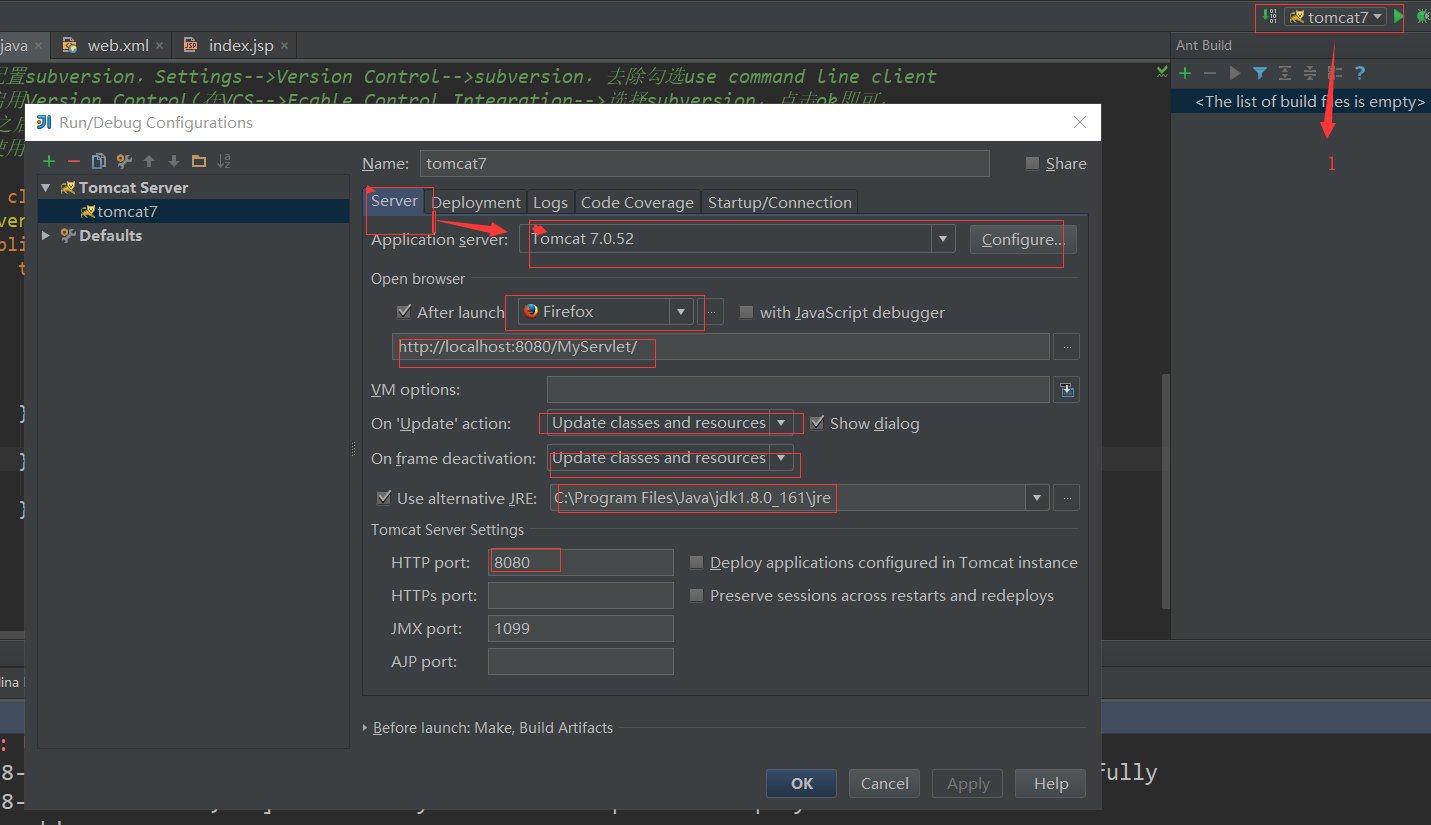Toggle the Show dialog checkbox

pyautogui.click(x=817, y=423)
